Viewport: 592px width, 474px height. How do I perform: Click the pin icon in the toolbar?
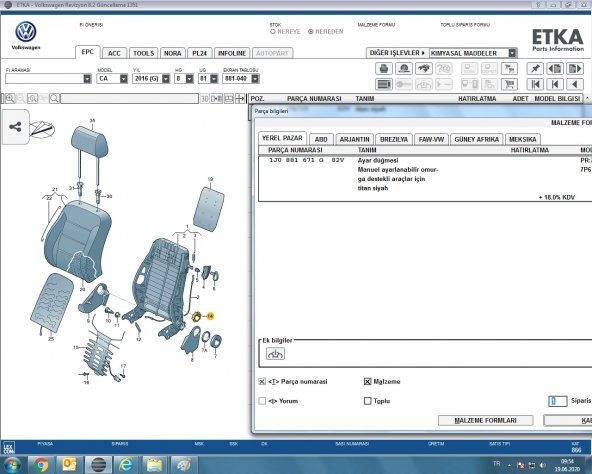(x=535, y=69)
